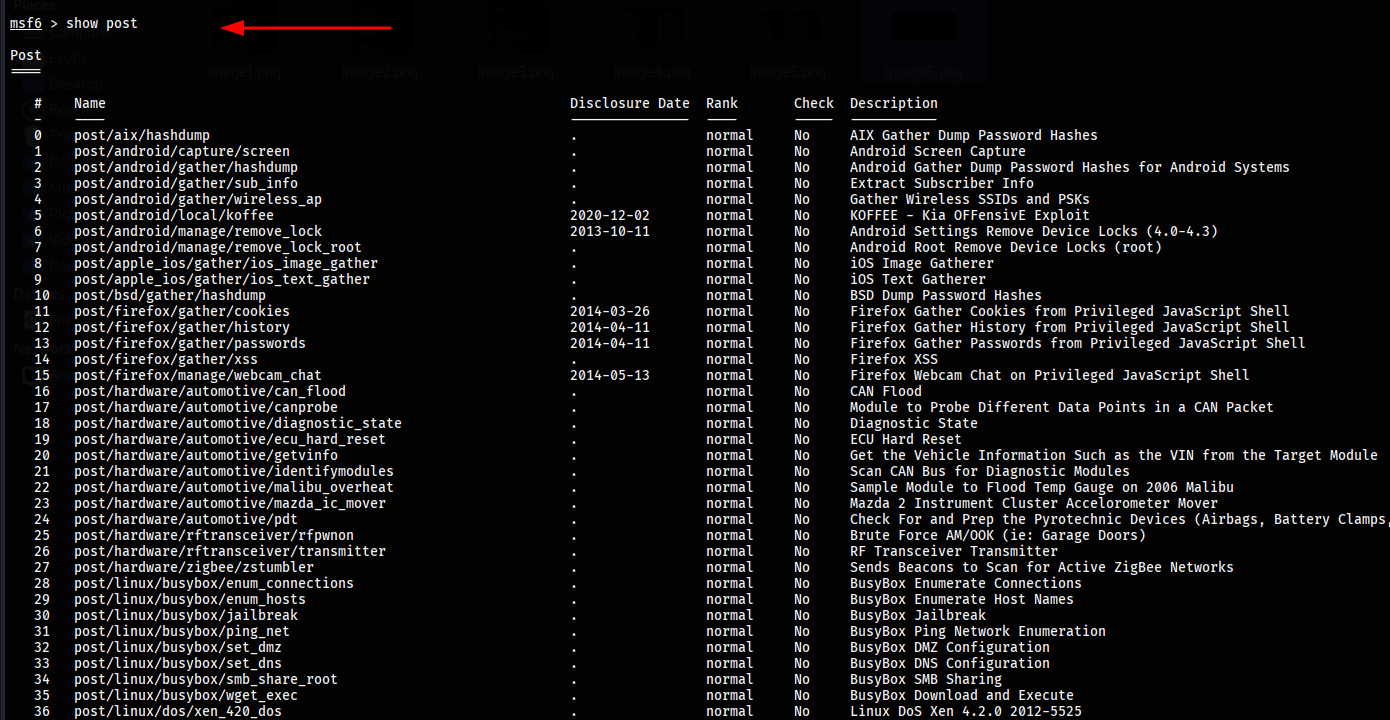1390x720 pixels.
Task: Click the red arrow annotation
Action: 306,27
